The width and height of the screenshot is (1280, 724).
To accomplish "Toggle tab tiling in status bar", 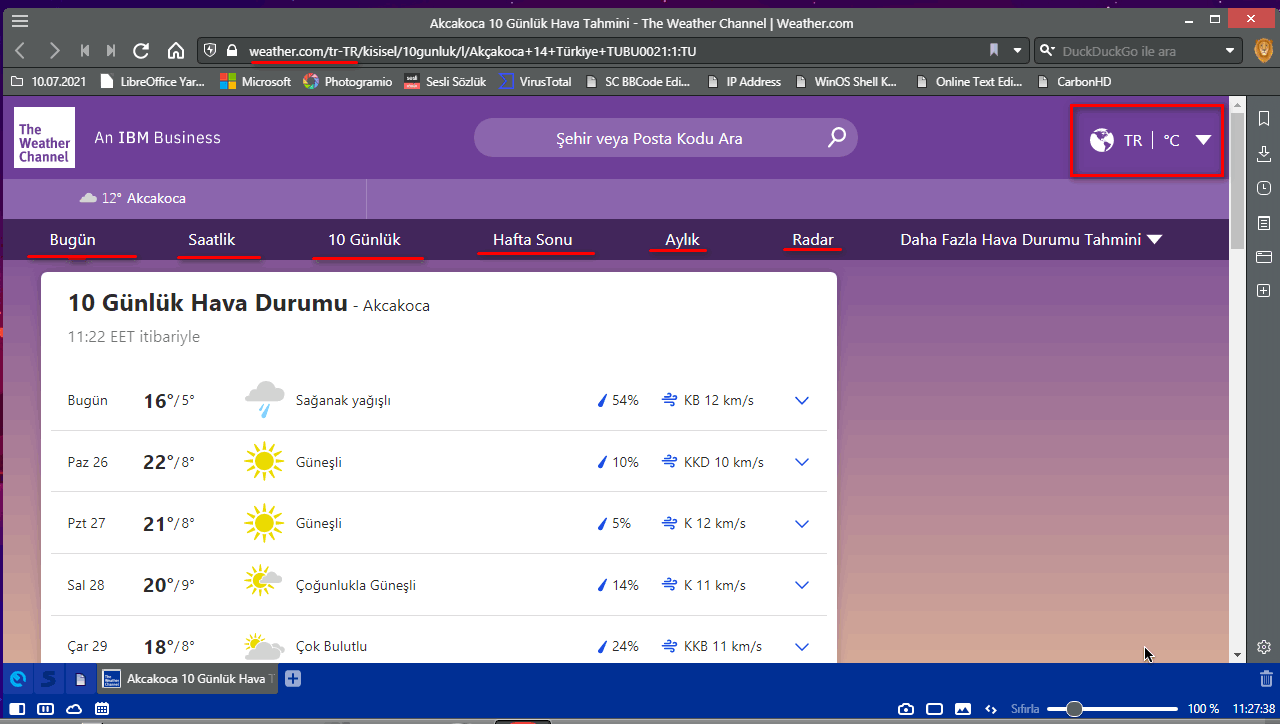I will [934, 709].
